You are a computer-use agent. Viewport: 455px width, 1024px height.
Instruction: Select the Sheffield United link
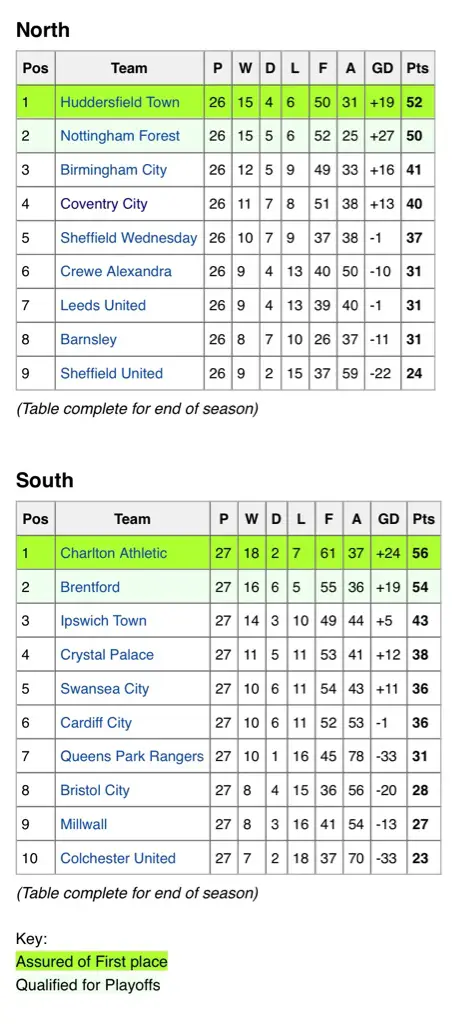pos(112,374)
